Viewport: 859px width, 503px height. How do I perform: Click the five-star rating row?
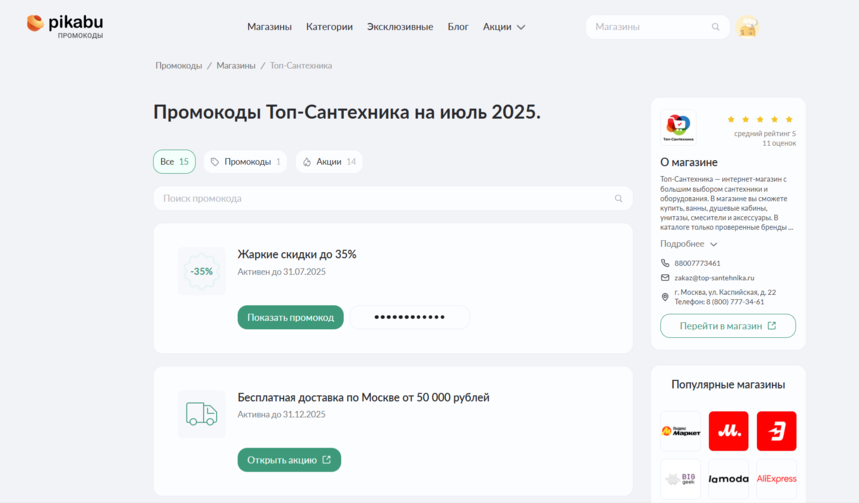[760, 119]
